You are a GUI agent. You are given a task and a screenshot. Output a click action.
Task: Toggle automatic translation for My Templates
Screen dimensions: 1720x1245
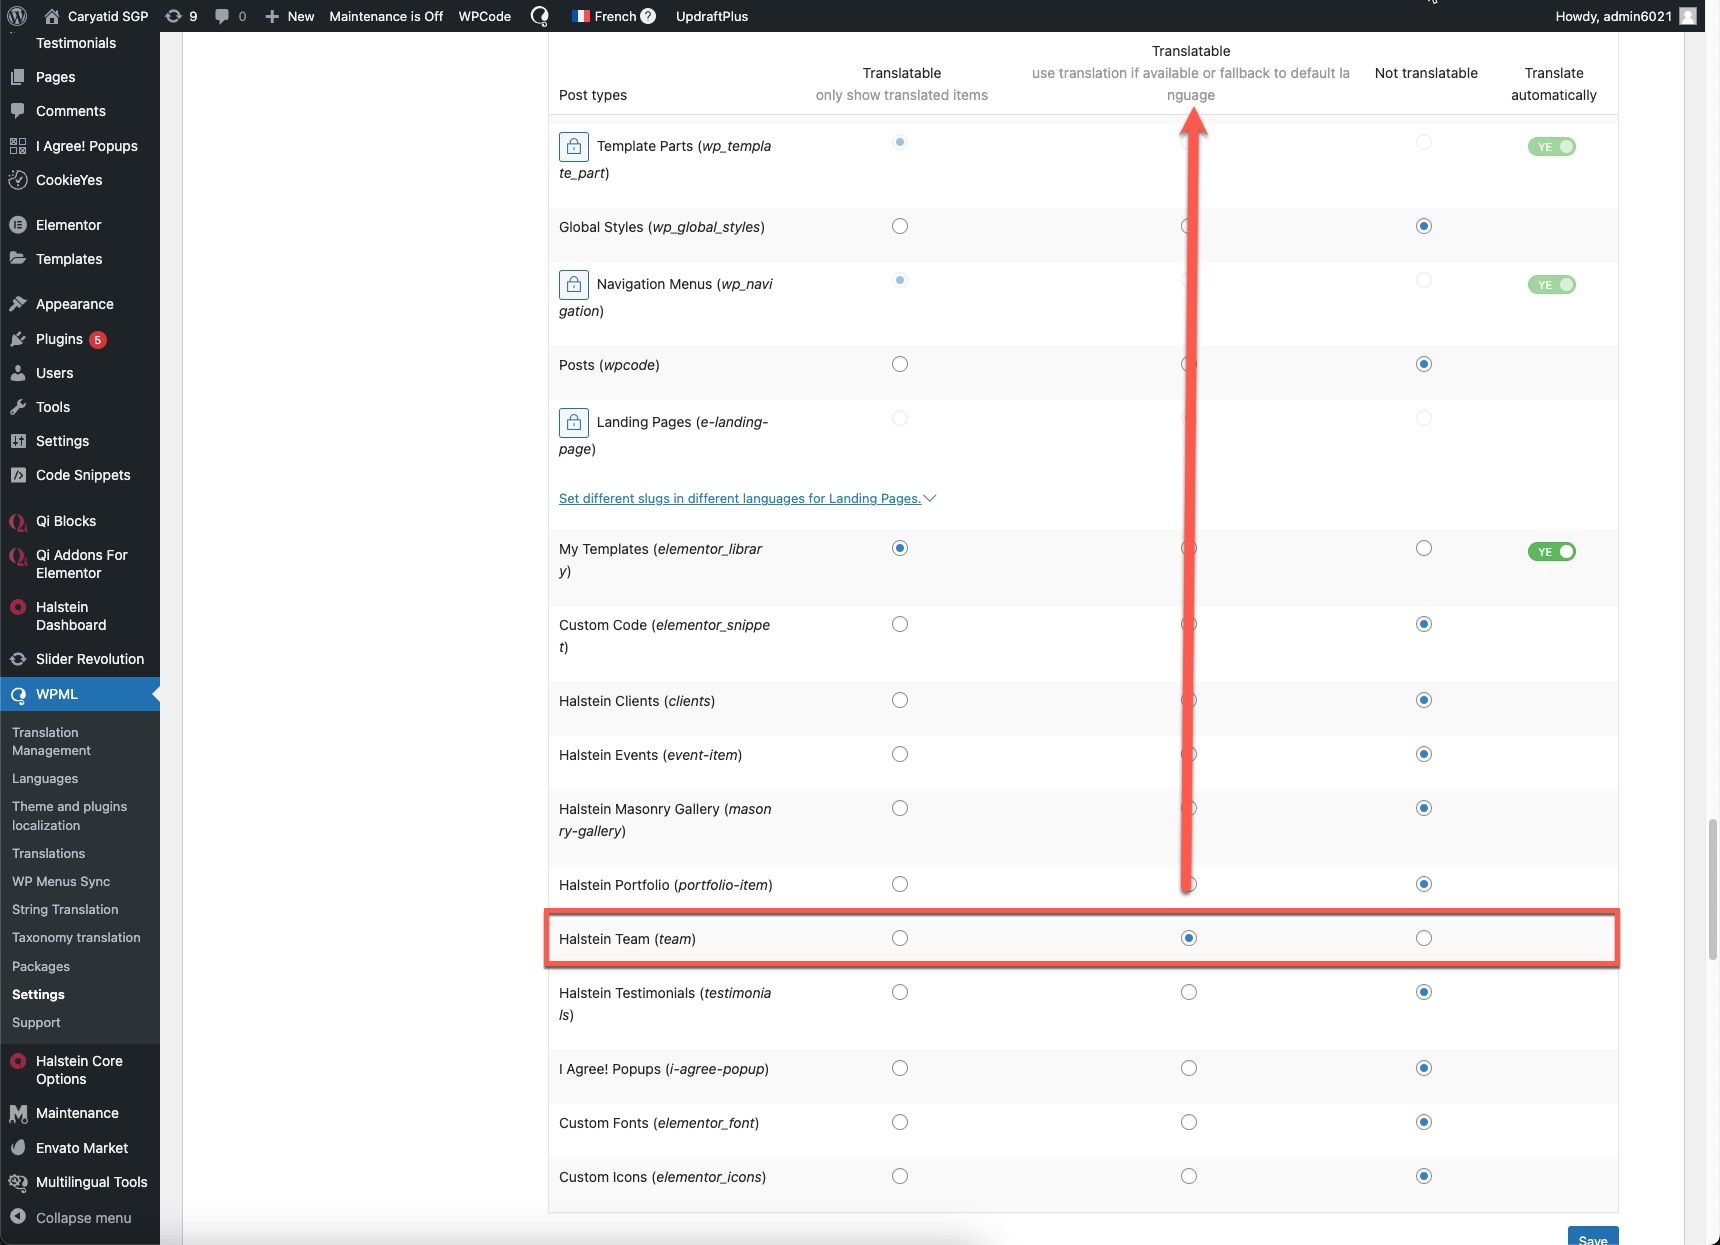[x=1552, y=552]
